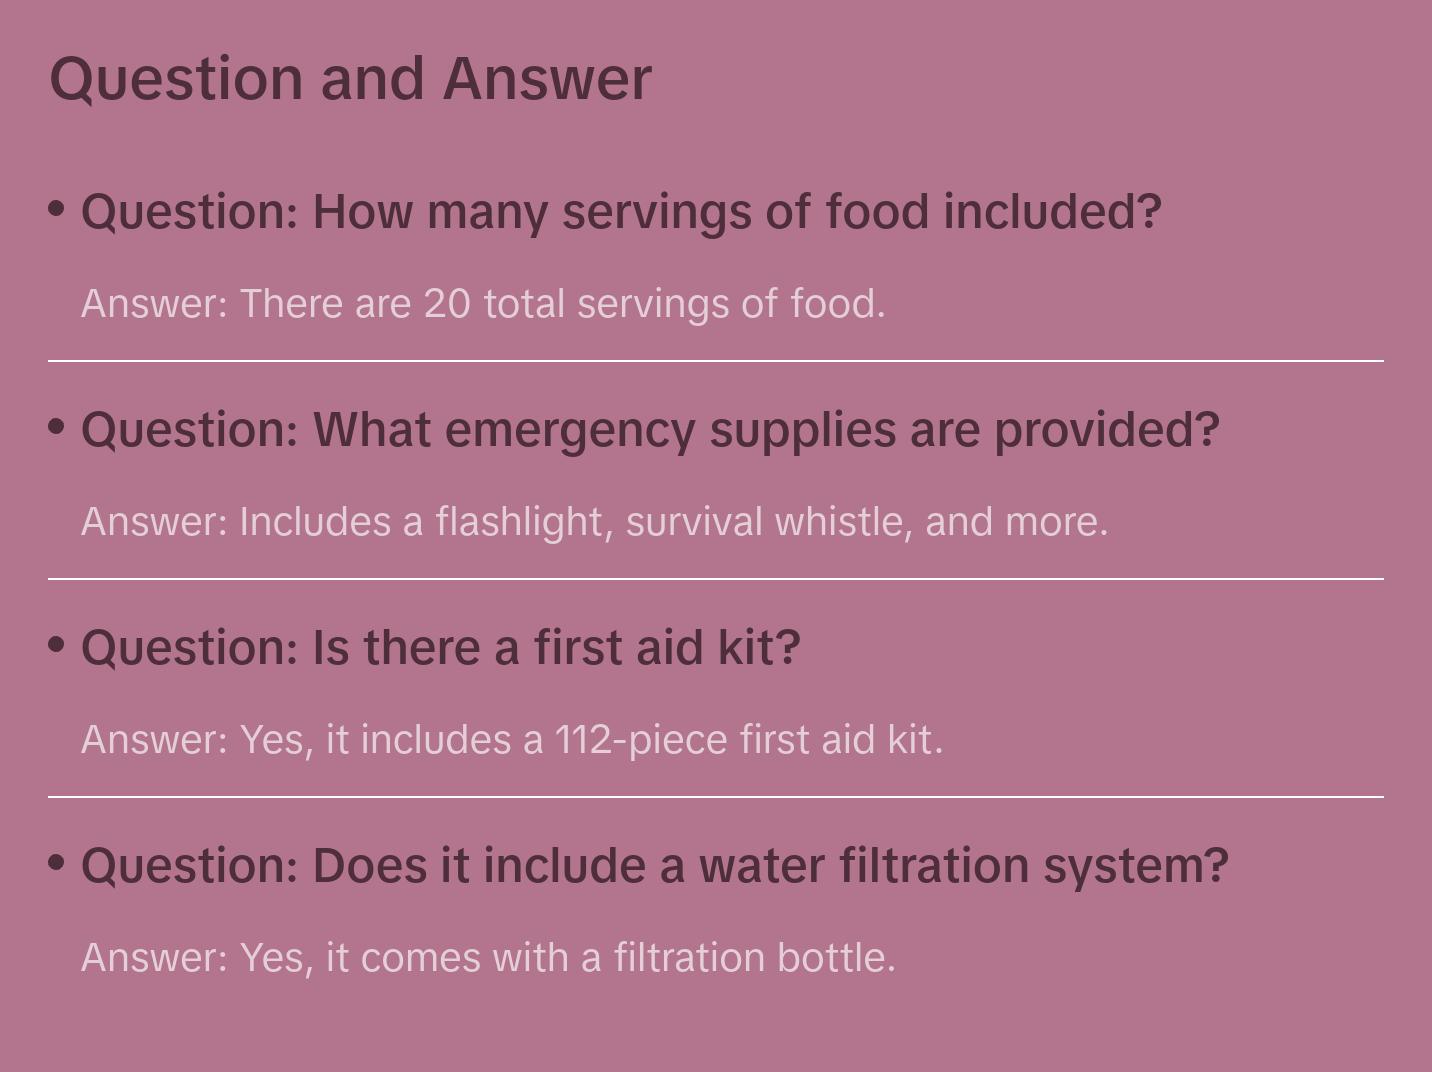Click the bullet beside the first aid kit question

coord(57,645)
